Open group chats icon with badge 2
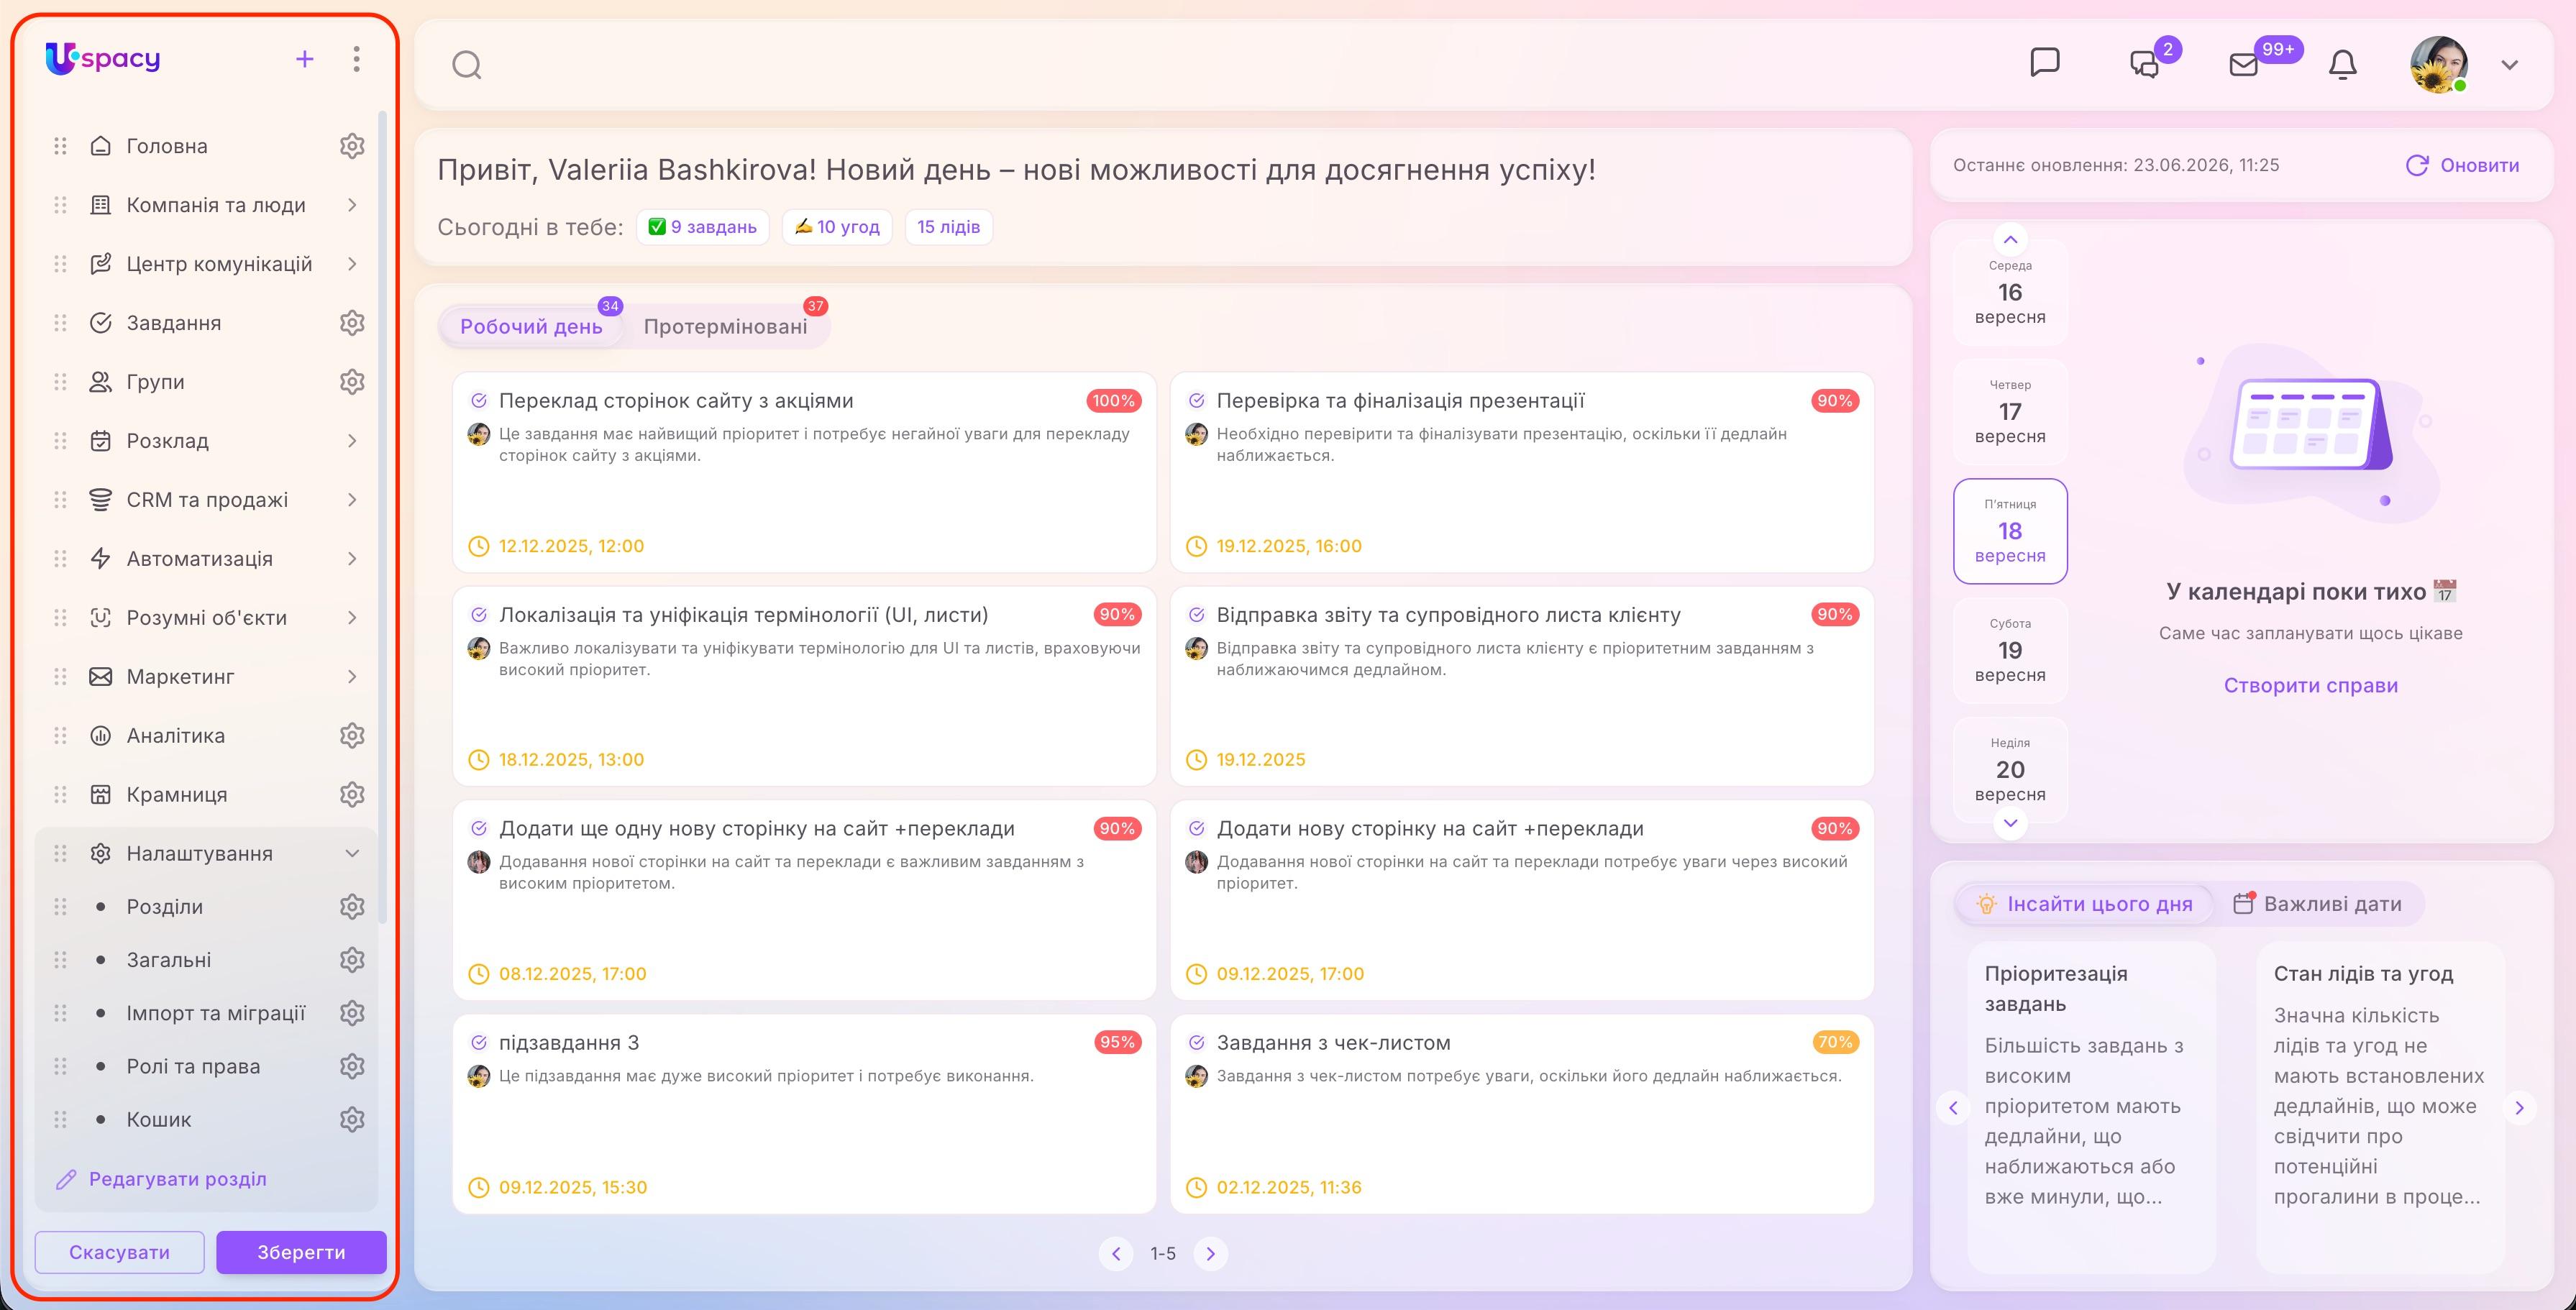This screenshot has height=1310, width=2576. pos(2145,64)
